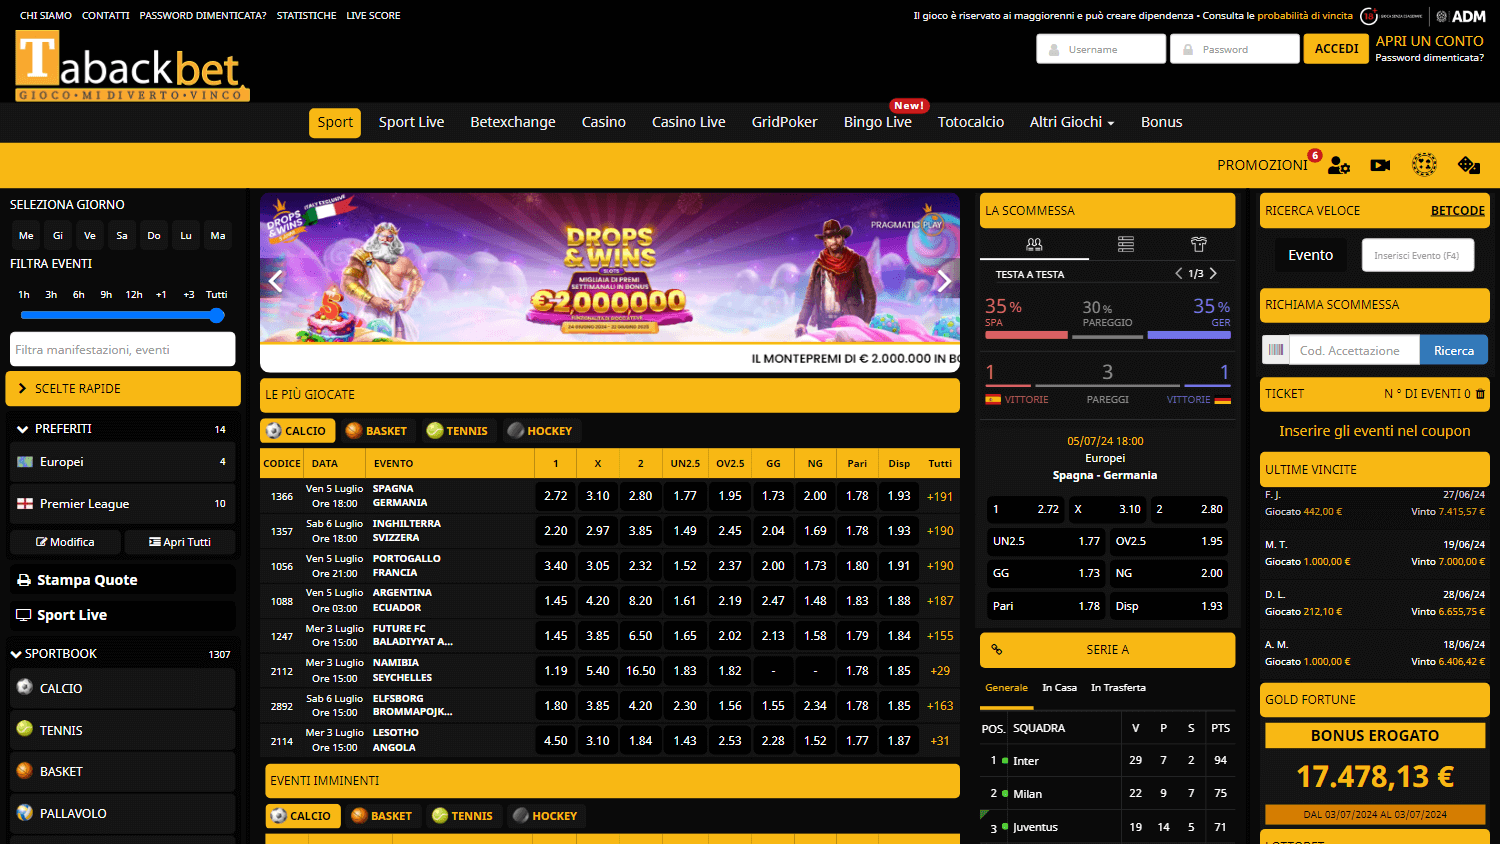Switch Eventi Imminenti to Hockey tab

point(544,816)
